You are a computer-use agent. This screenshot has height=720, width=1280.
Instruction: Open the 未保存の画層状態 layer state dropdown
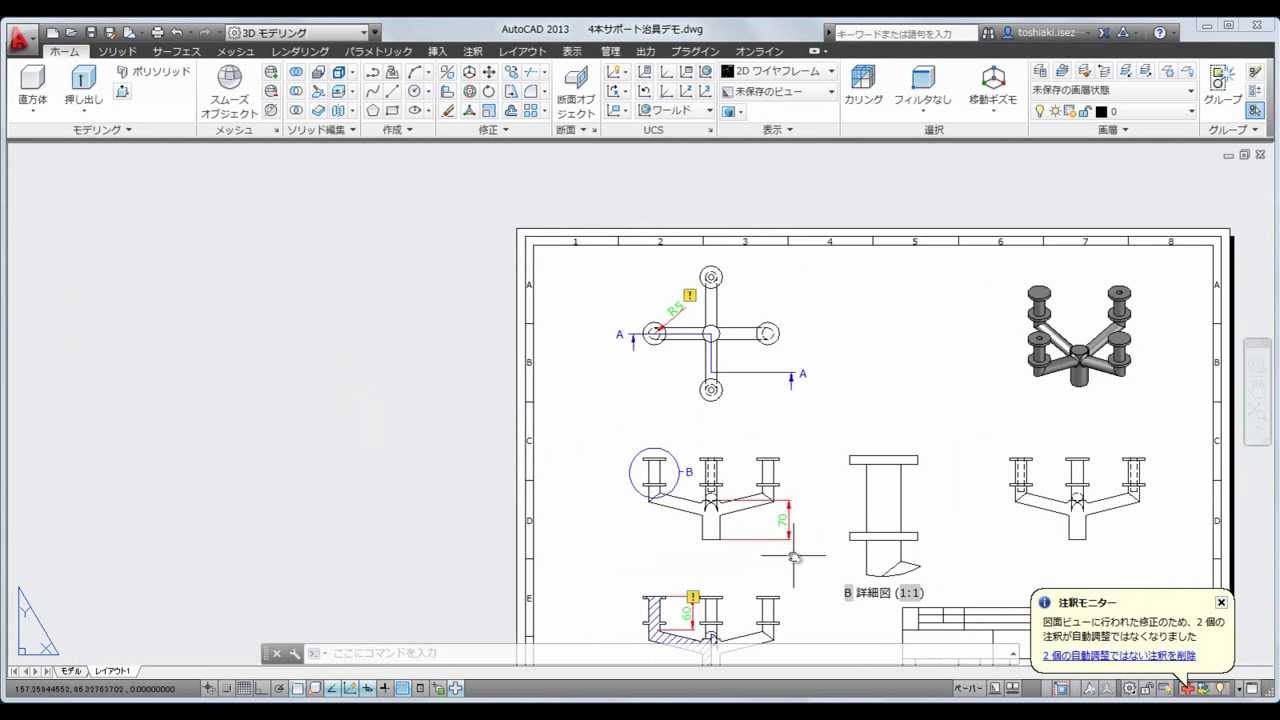1113,91
